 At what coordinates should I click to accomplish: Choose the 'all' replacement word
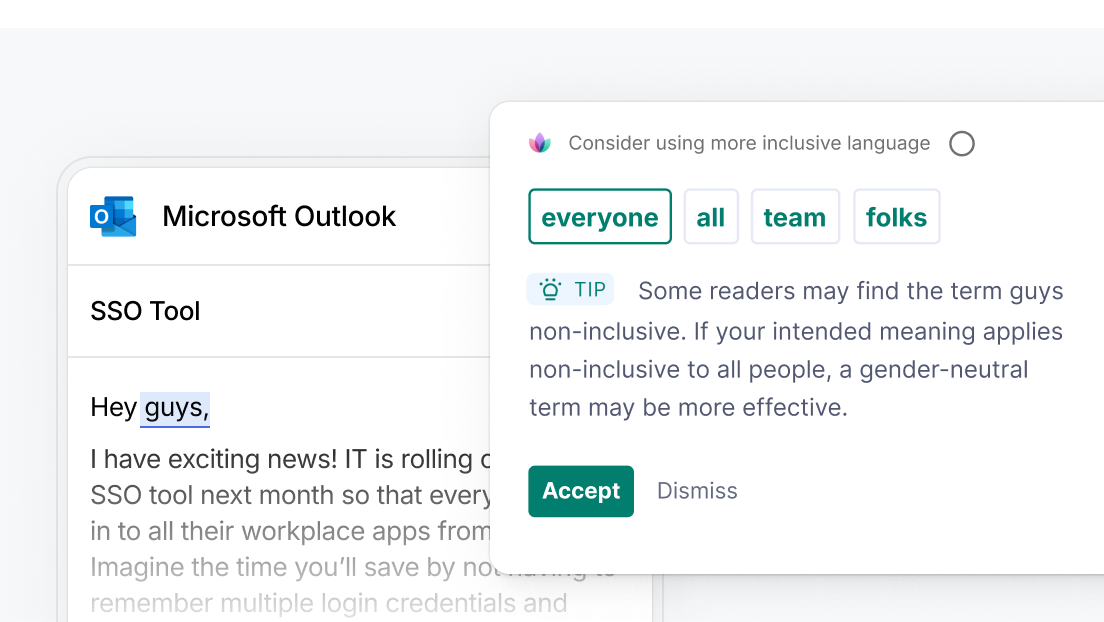(711, 216)
